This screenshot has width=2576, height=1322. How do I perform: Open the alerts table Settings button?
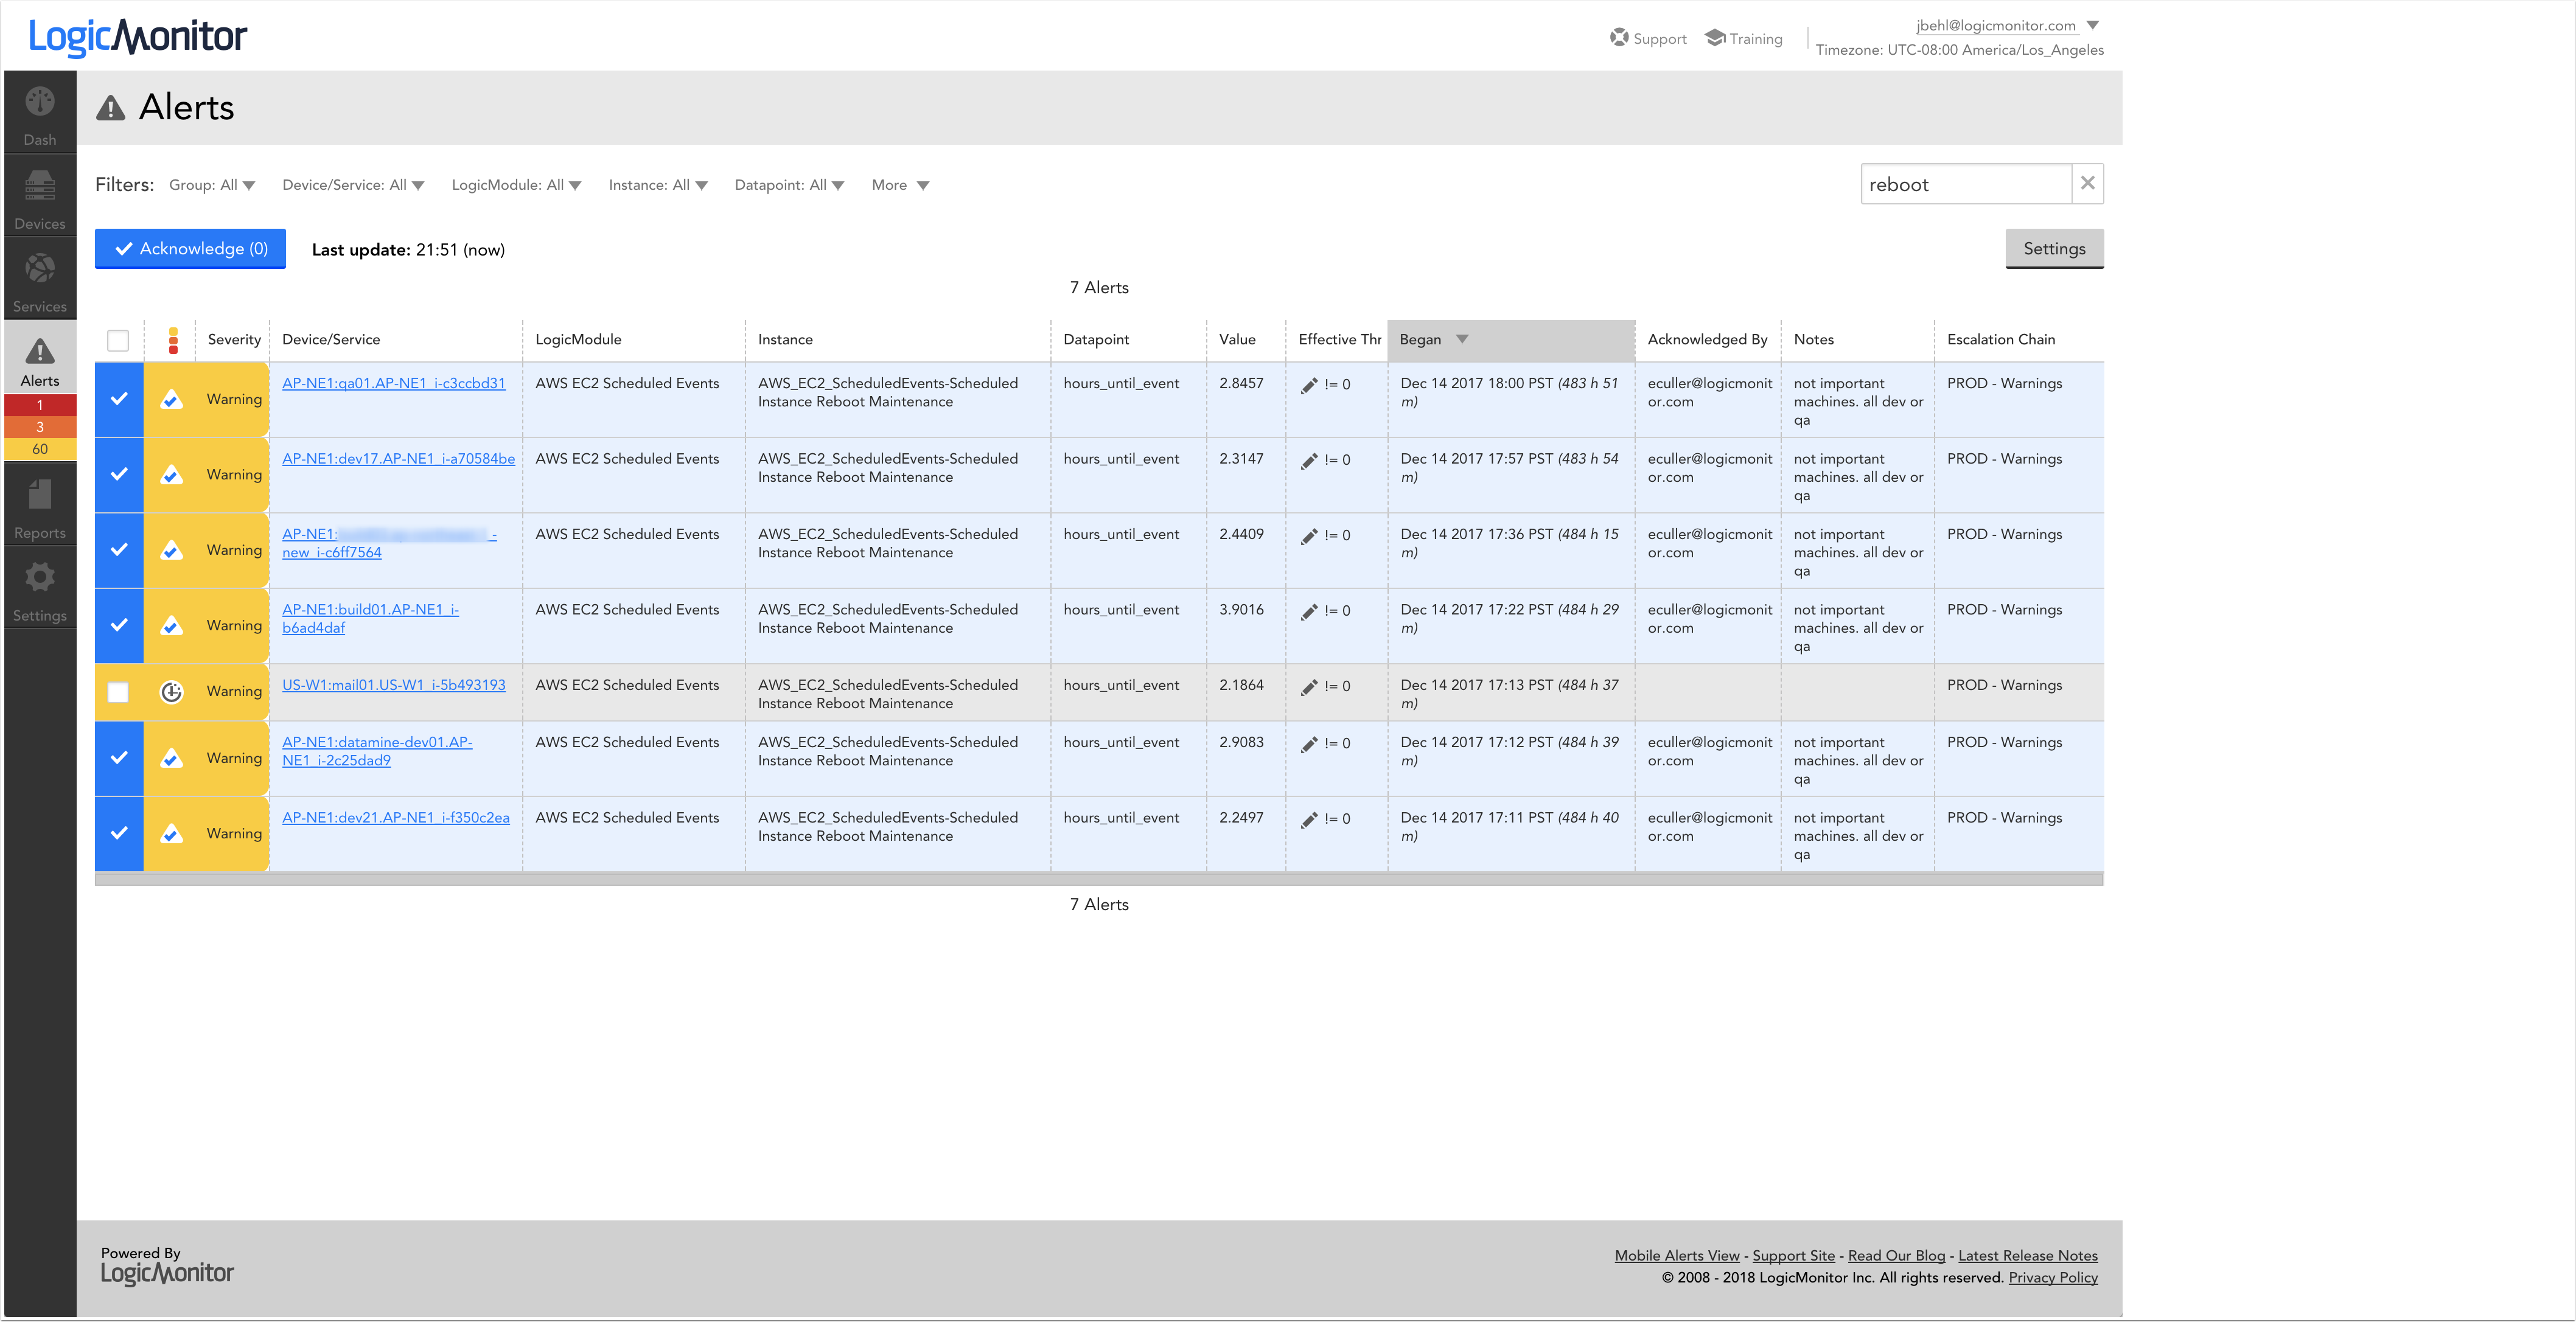2054,249
